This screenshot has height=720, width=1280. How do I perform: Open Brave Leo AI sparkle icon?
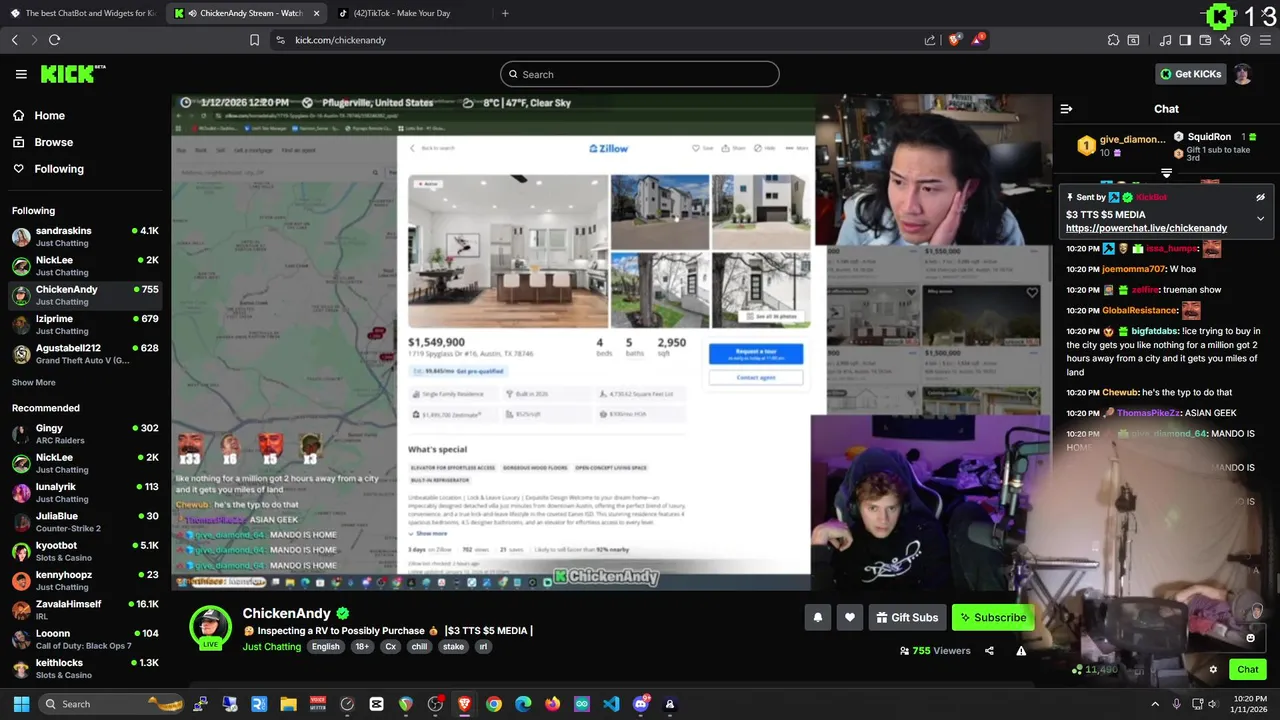point(1225,40)
